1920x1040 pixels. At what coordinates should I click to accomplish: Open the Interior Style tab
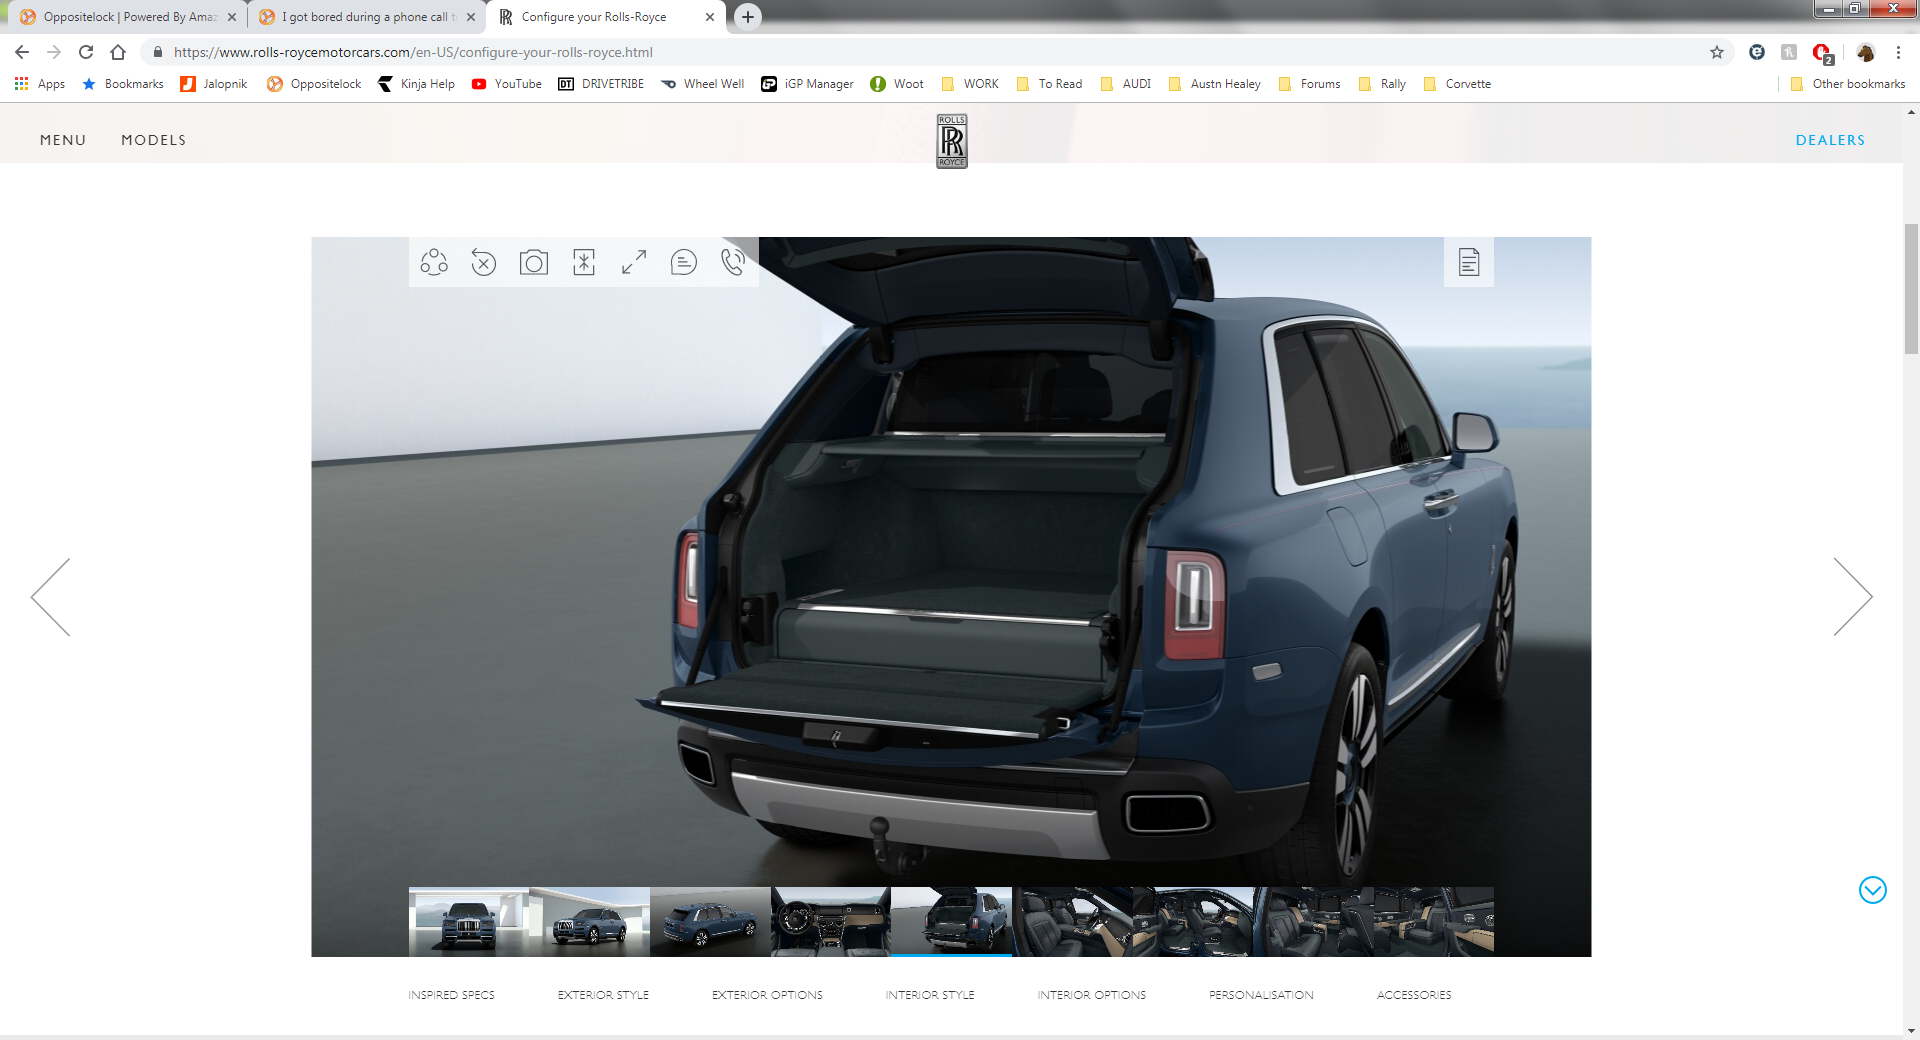click(930, 995)
